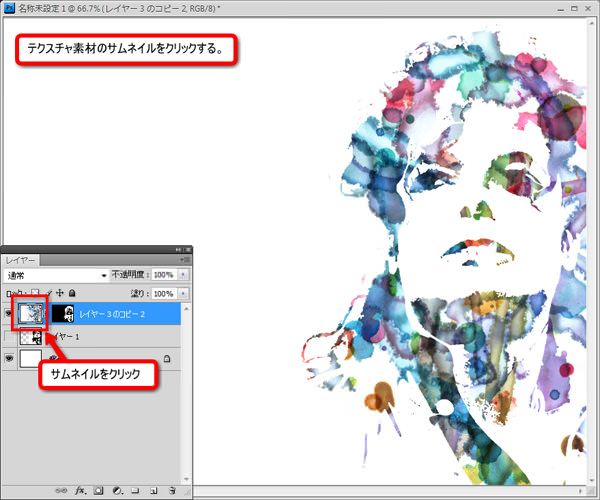Select the レイヤー panel tab
Viewport: 600px width, 500px height.
pyautogui.click(x=20, y=260)
